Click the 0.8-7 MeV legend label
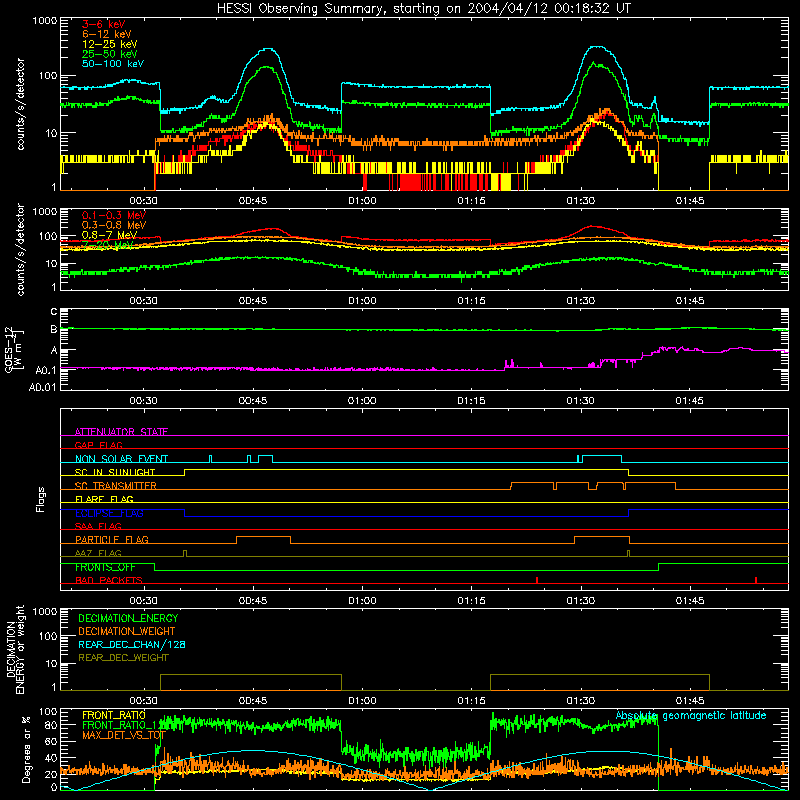This screenshot has width=800, height=800. (x=109, y=235)
